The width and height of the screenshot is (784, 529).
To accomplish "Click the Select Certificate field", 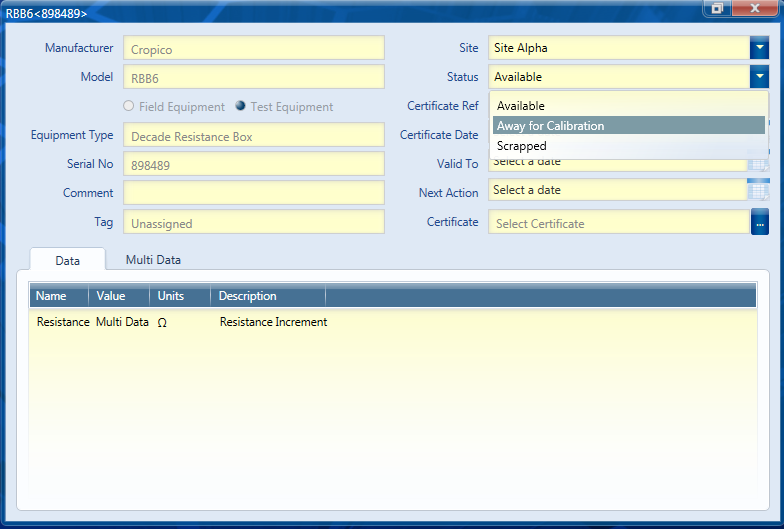I will point(619,222).
